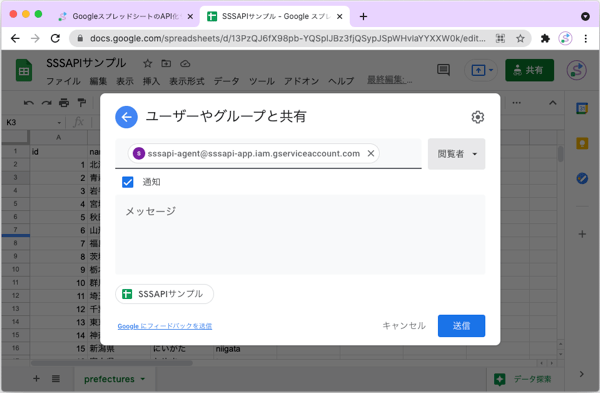Open Google Calendar in side panel
The width and height of the screenshot is (600, 393).
(x=582, y=108)
